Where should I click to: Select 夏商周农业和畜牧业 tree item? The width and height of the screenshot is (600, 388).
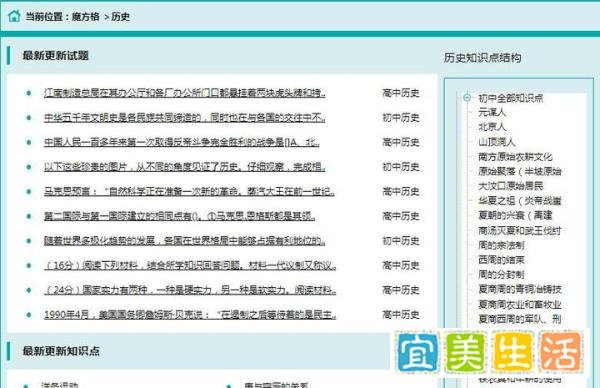coord(520,304)
